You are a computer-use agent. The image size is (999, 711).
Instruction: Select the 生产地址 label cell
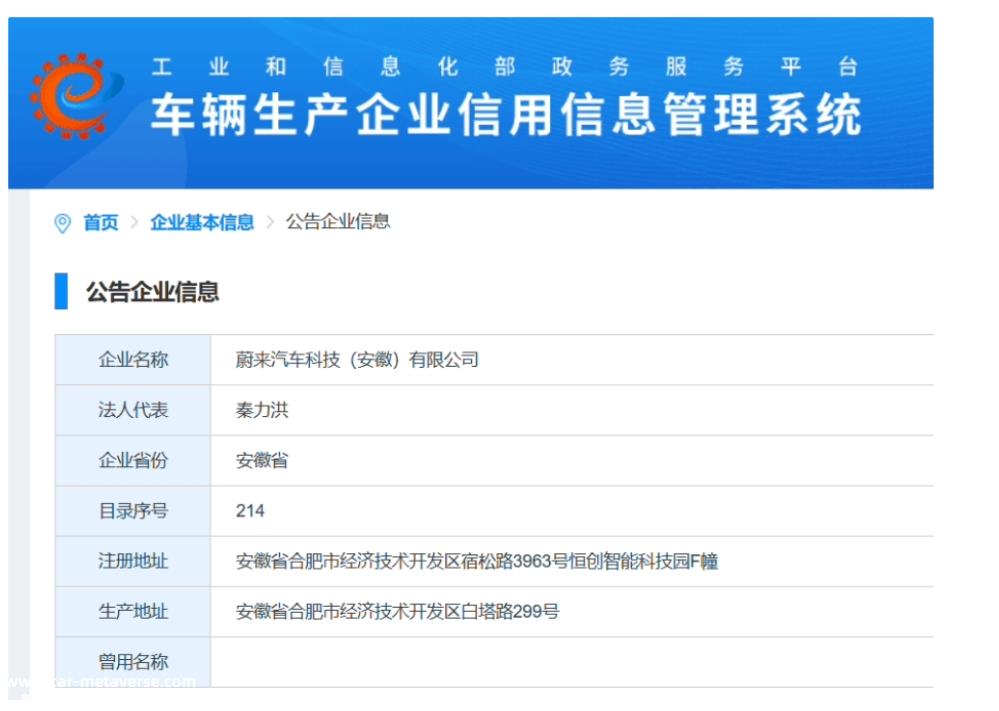tap(133, 612)
